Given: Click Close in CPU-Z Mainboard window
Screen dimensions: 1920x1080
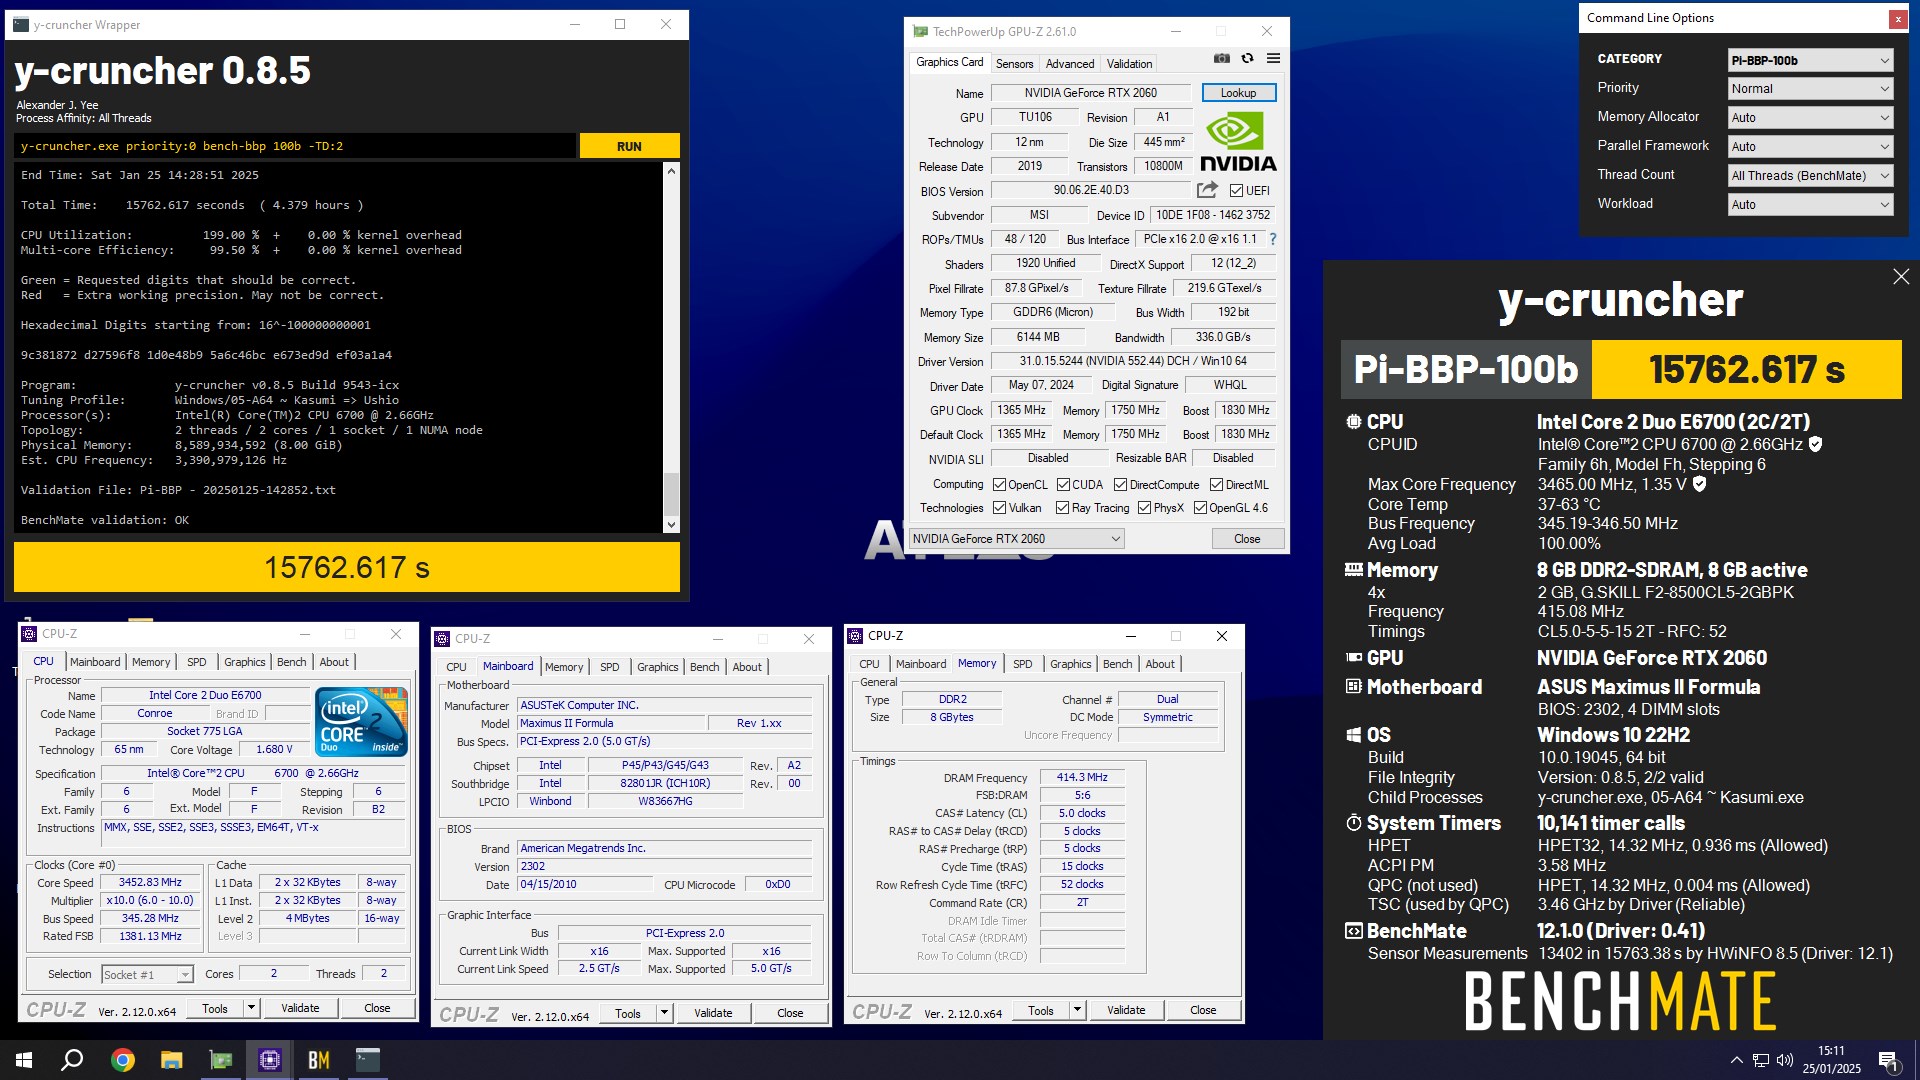Looking at the screenshot, I should pos(790,1013).
